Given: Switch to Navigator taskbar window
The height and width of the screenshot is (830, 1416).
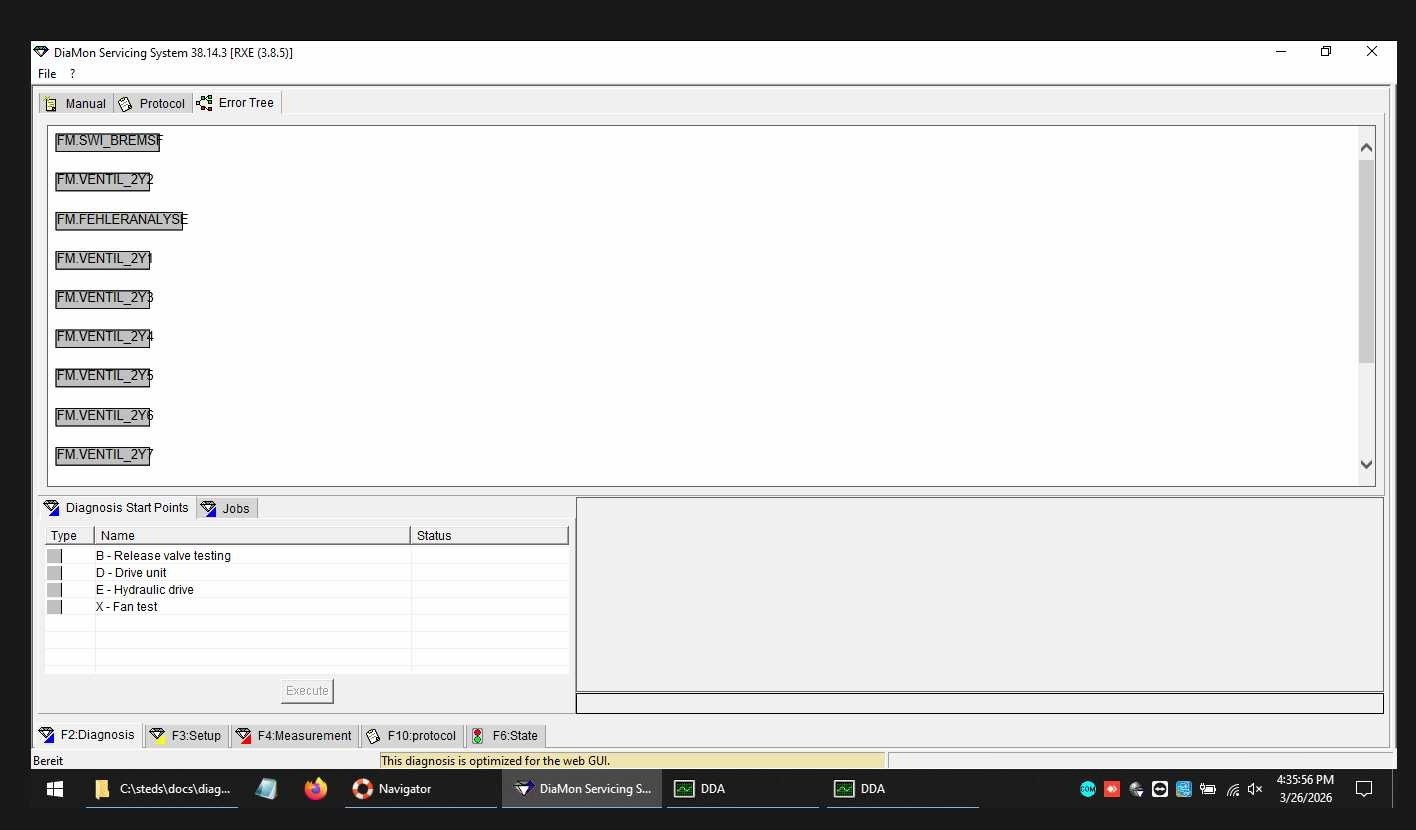Looking at the screenshot, I should (x=420, y=789).
